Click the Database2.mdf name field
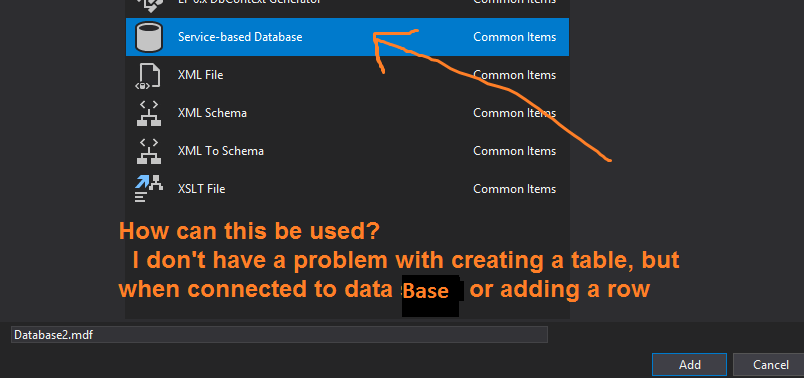The width and height of the screenshot is (804, 378). 279,335
